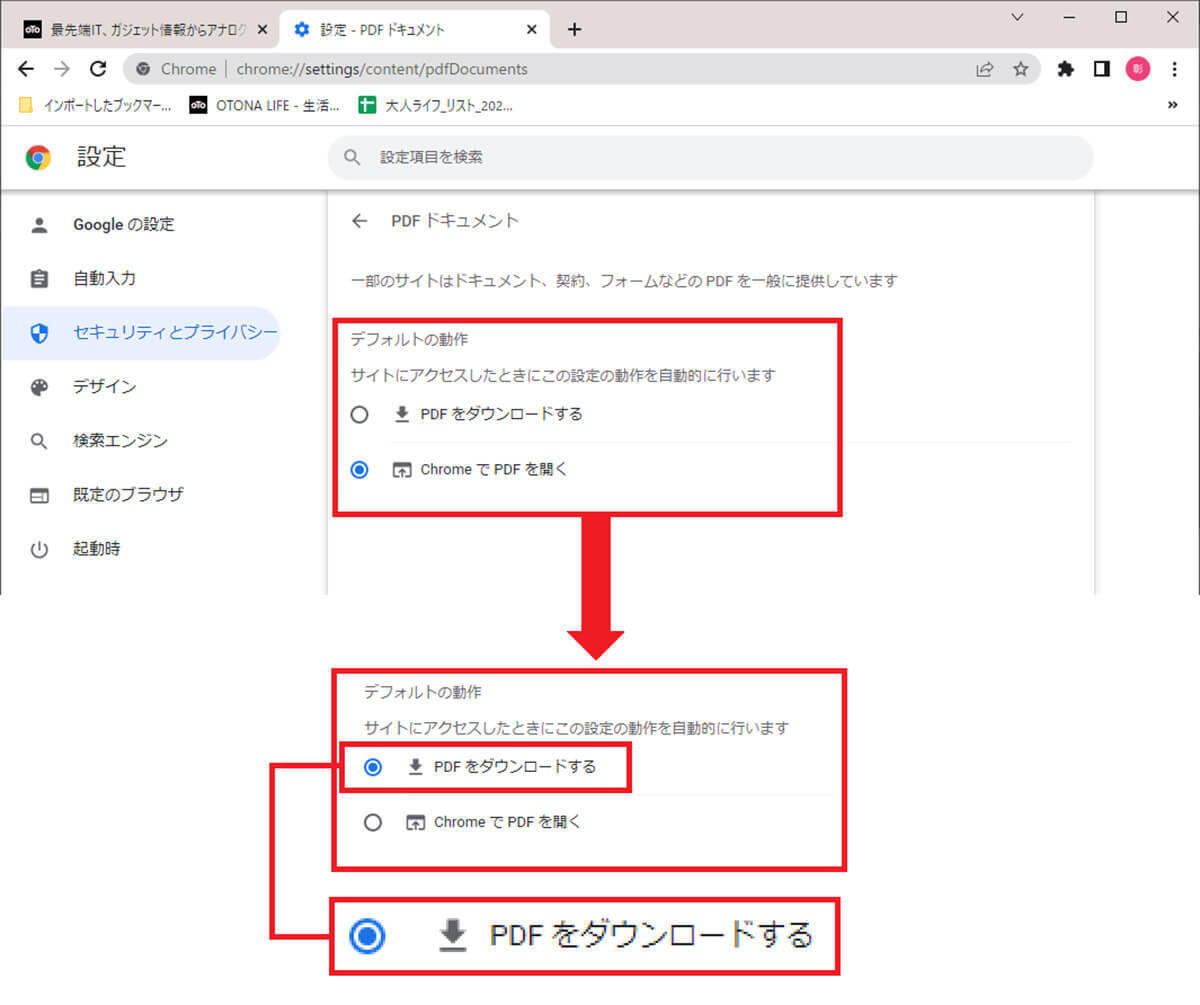The width and height of the screenshot is (1200, 1005).
Task: Expand the hidden bookmarks chevron
Action: tap(1172, 105)
